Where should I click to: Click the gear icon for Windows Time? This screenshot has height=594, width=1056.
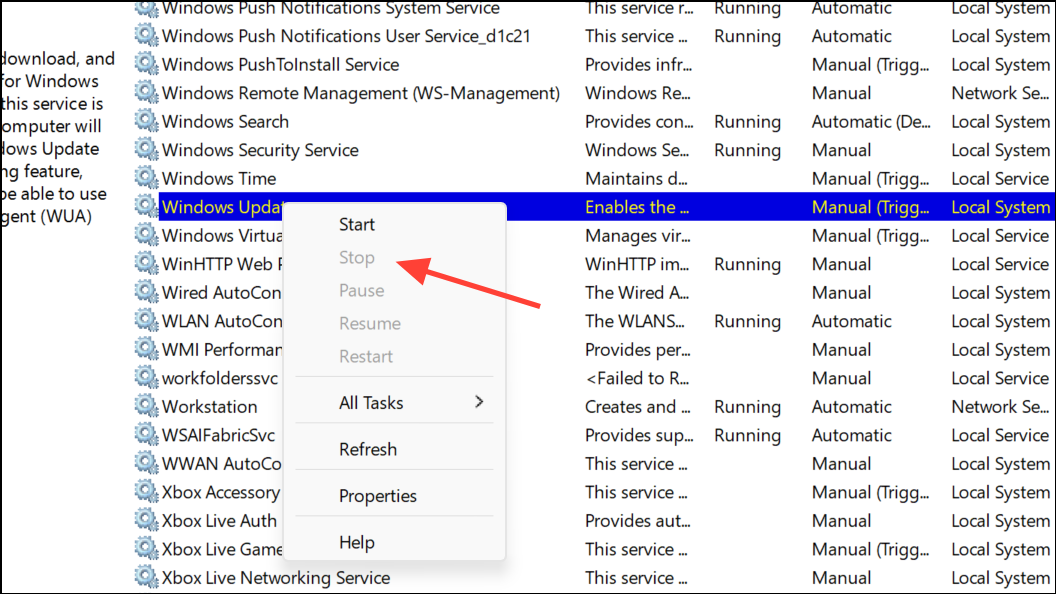point(146,178)
